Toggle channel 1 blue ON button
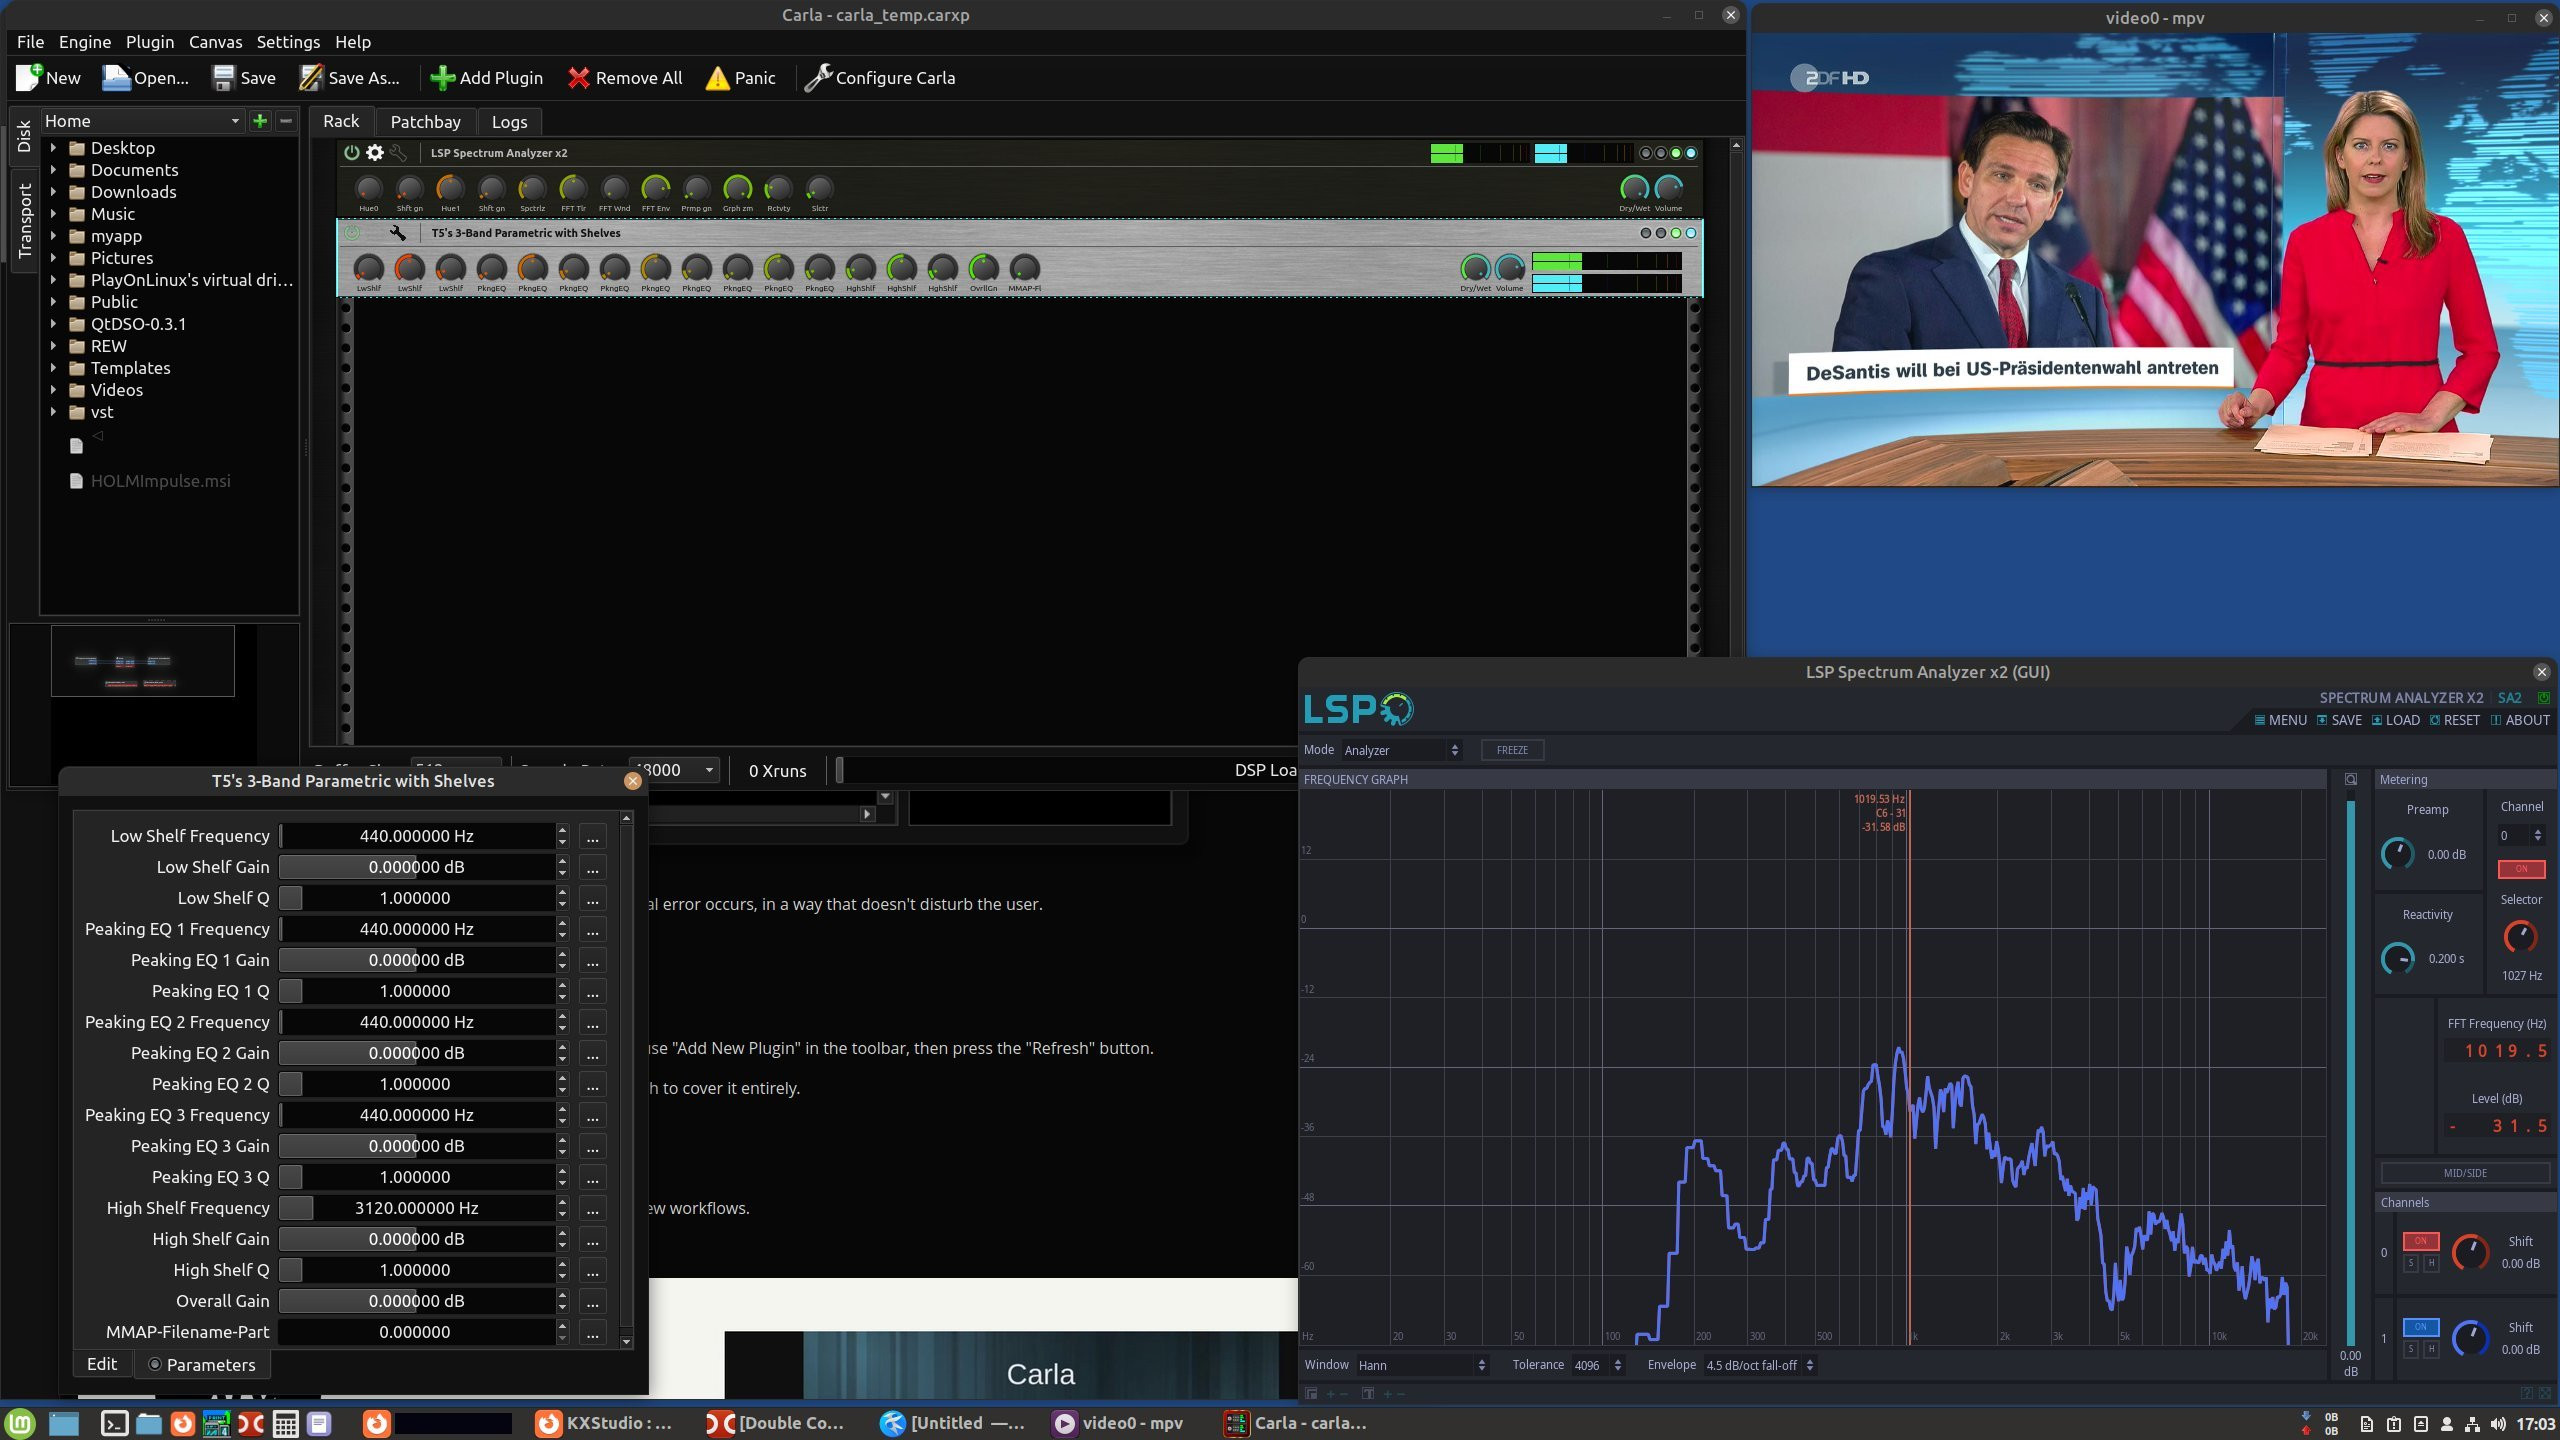Image resolution: width=2560 pixels, height=1440 pixels. (2420, 1327)
